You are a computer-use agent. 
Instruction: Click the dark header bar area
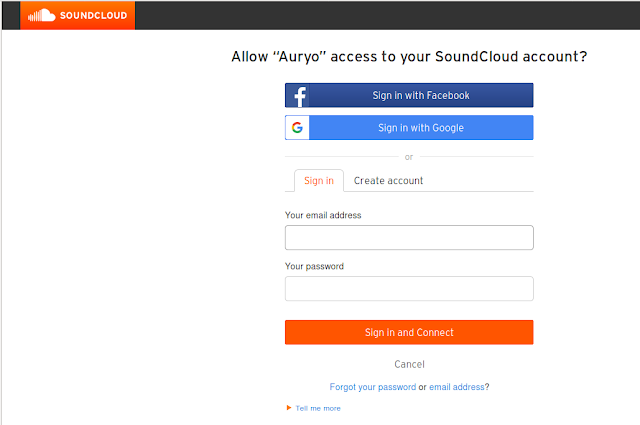[387, 16]
